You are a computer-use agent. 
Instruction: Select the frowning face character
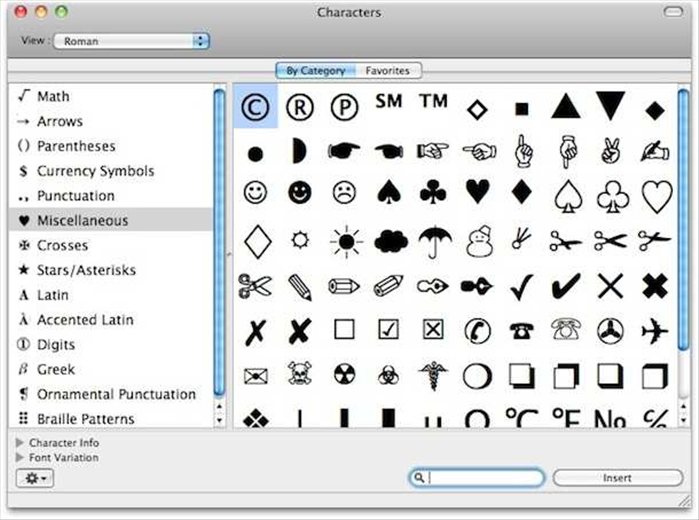(344, 193)
